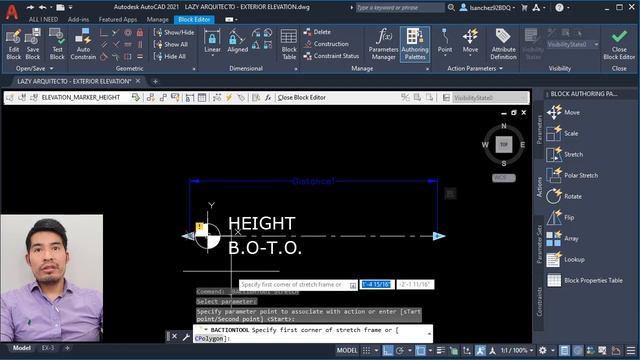Open the Add-ins ribbon tab
This screenshot has height=360, width=640.
tap(78, 19)
